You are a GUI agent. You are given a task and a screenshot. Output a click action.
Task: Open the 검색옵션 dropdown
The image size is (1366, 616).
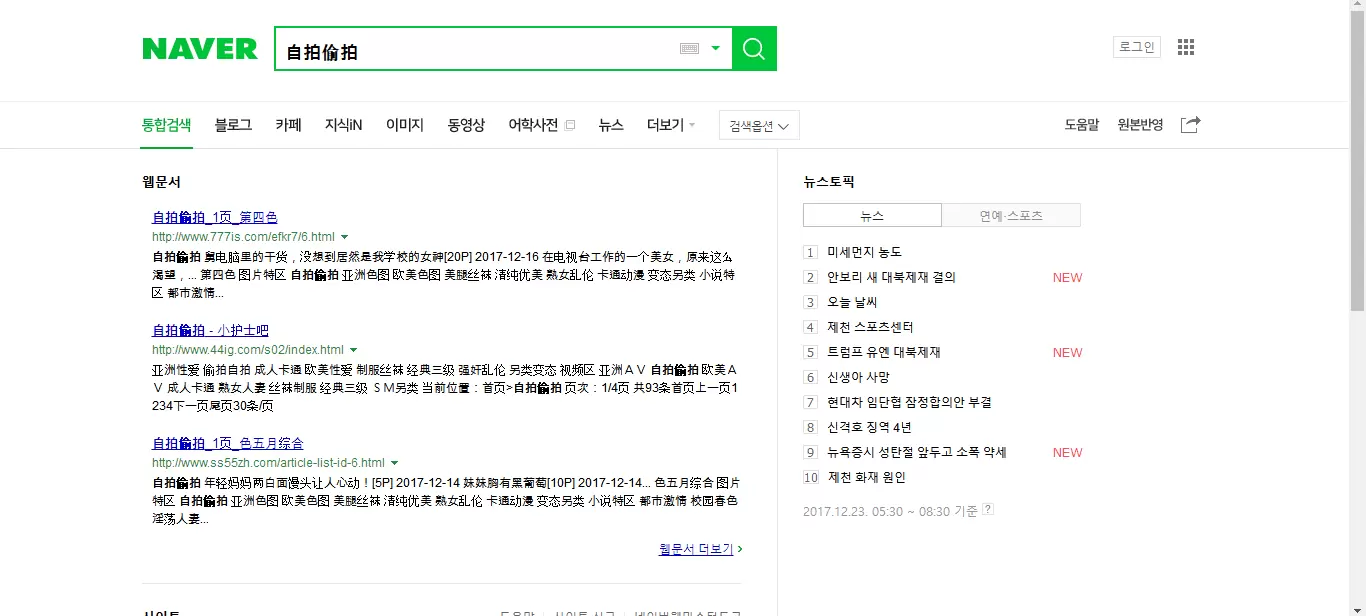point(759,125)
